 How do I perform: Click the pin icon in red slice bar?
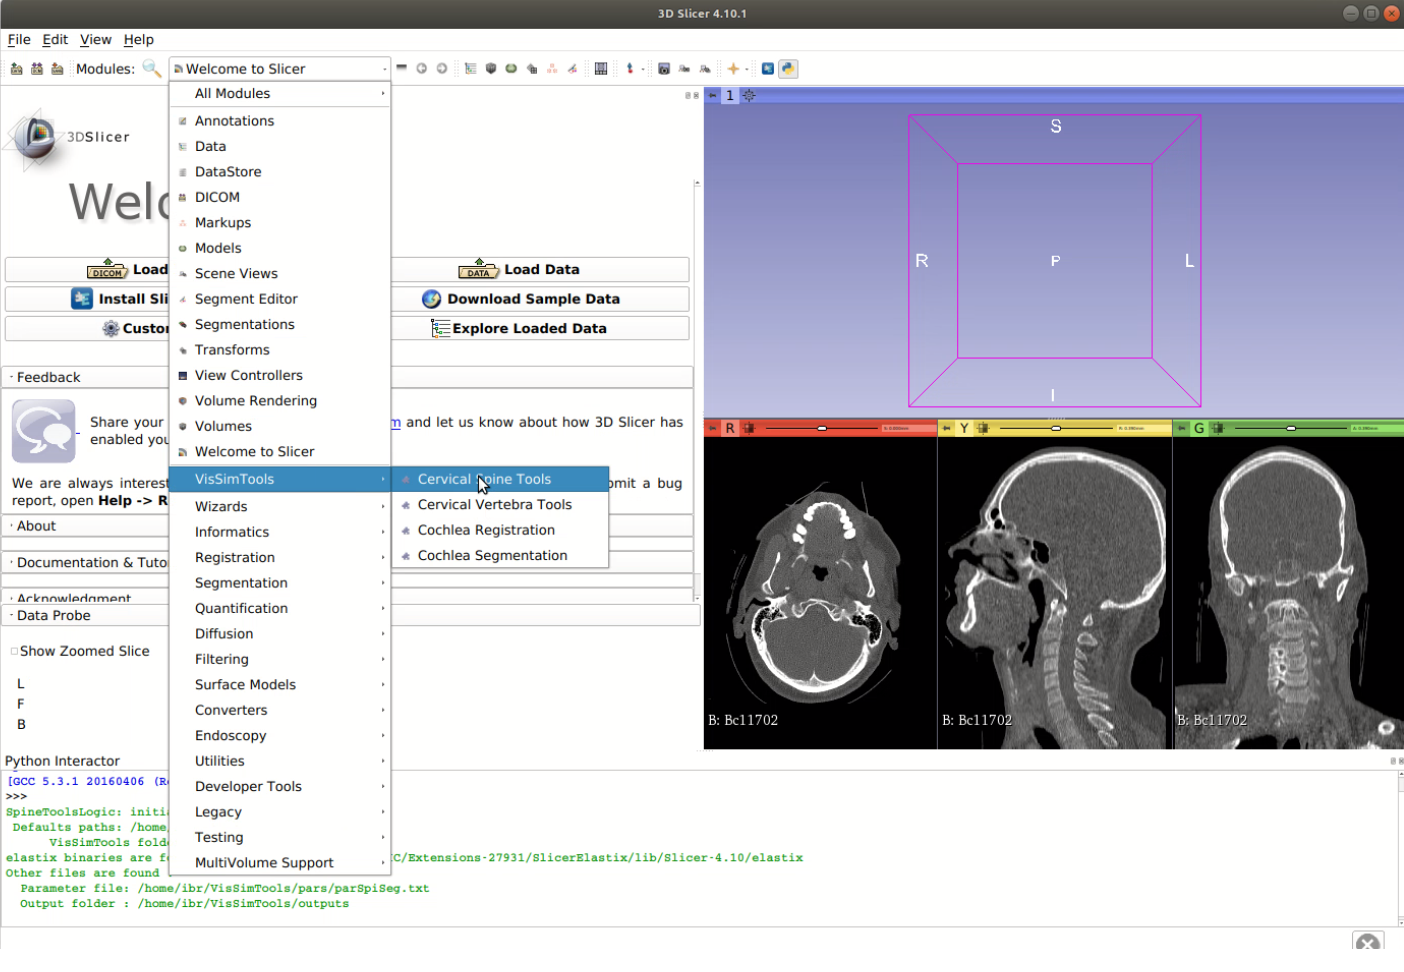713,428
